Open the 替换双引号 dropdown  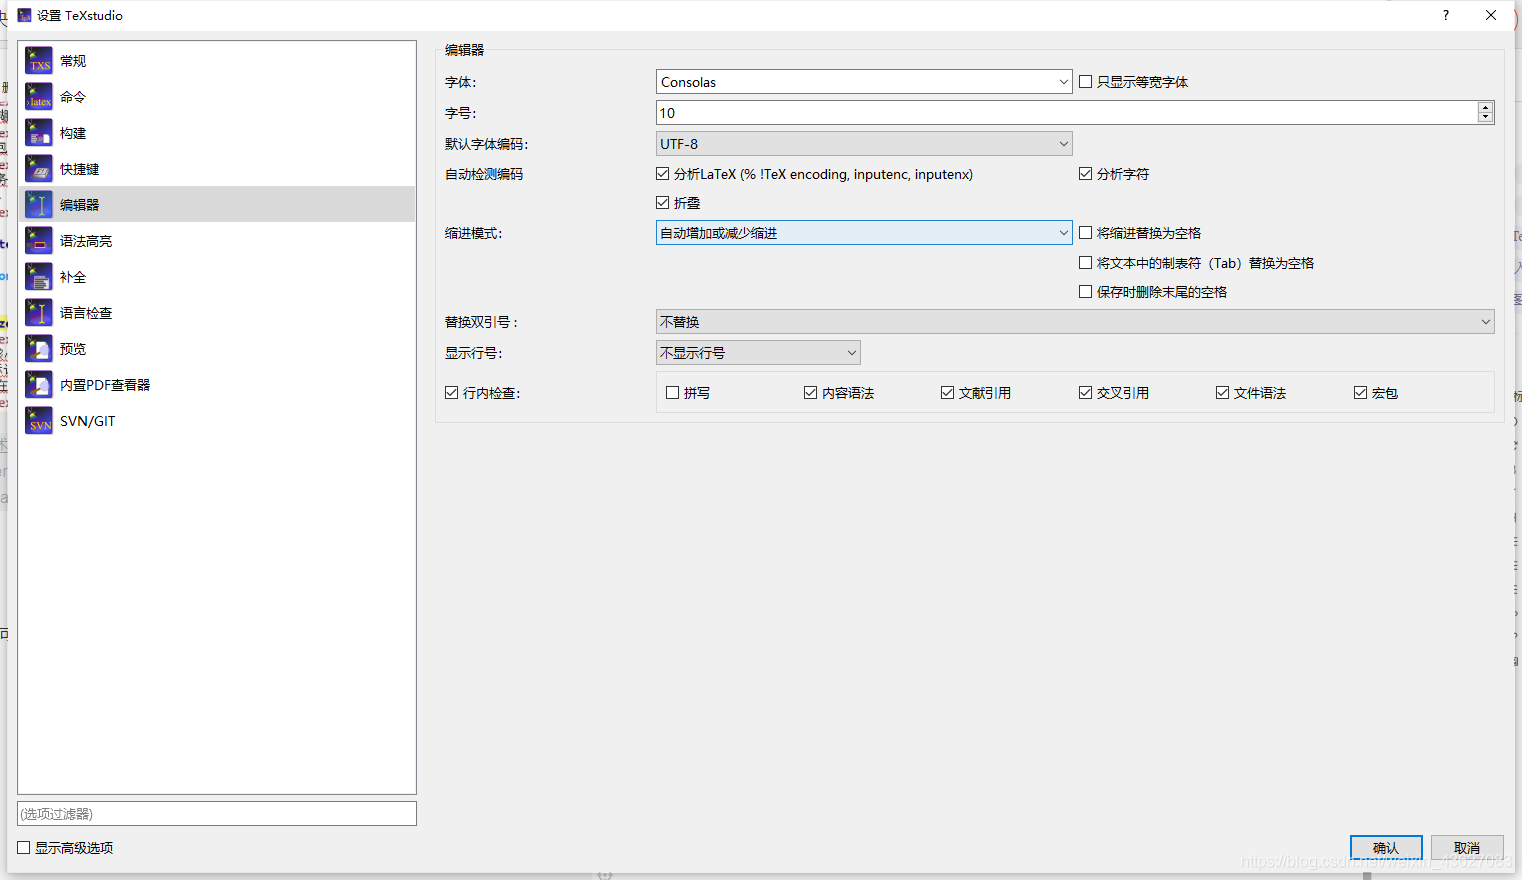click(x=1075, y=322)
